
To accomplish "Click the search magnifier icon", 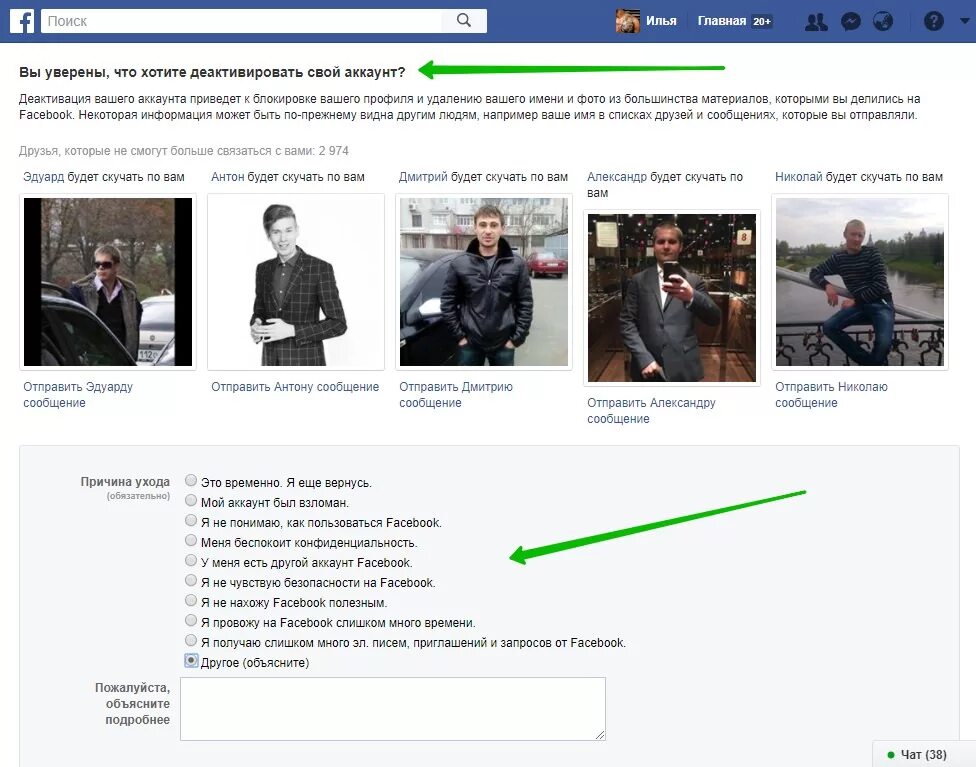I will point(464,21).
